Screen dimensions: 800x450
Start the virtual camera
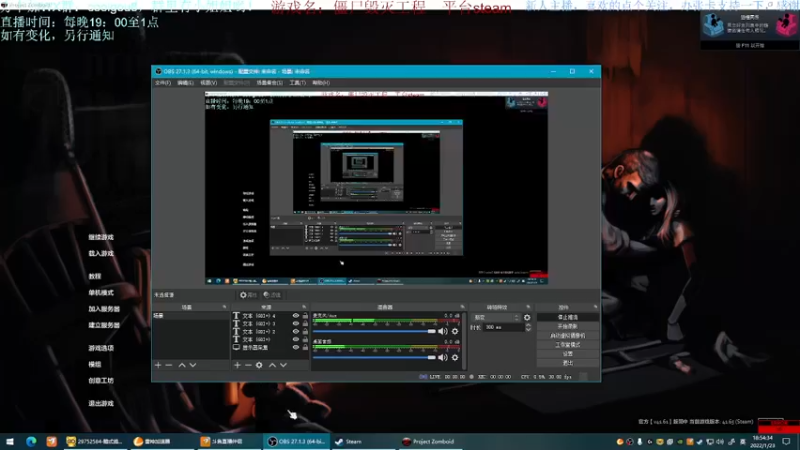[x=567, y=336]
